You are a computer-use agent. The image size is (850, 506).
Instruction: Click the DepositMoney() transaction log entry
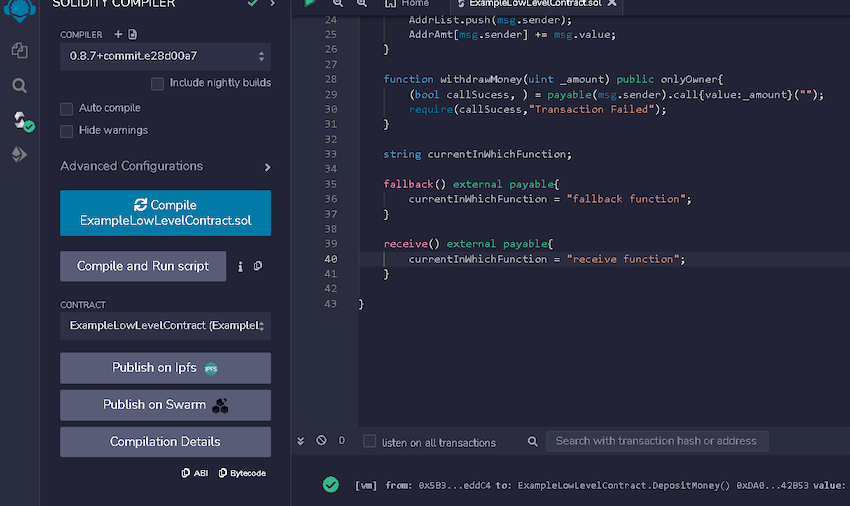pyautogui.click(x=602, y=485)
